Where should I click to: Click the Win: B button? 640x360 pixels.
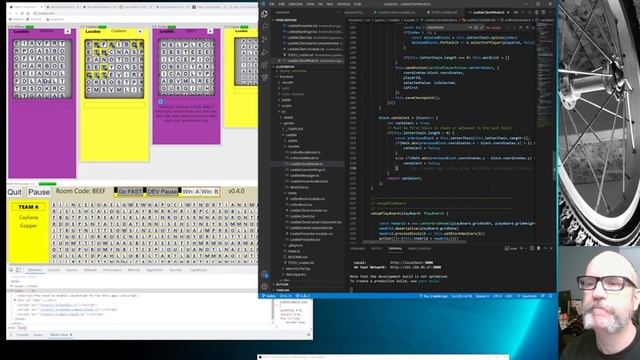coord(210,191)
